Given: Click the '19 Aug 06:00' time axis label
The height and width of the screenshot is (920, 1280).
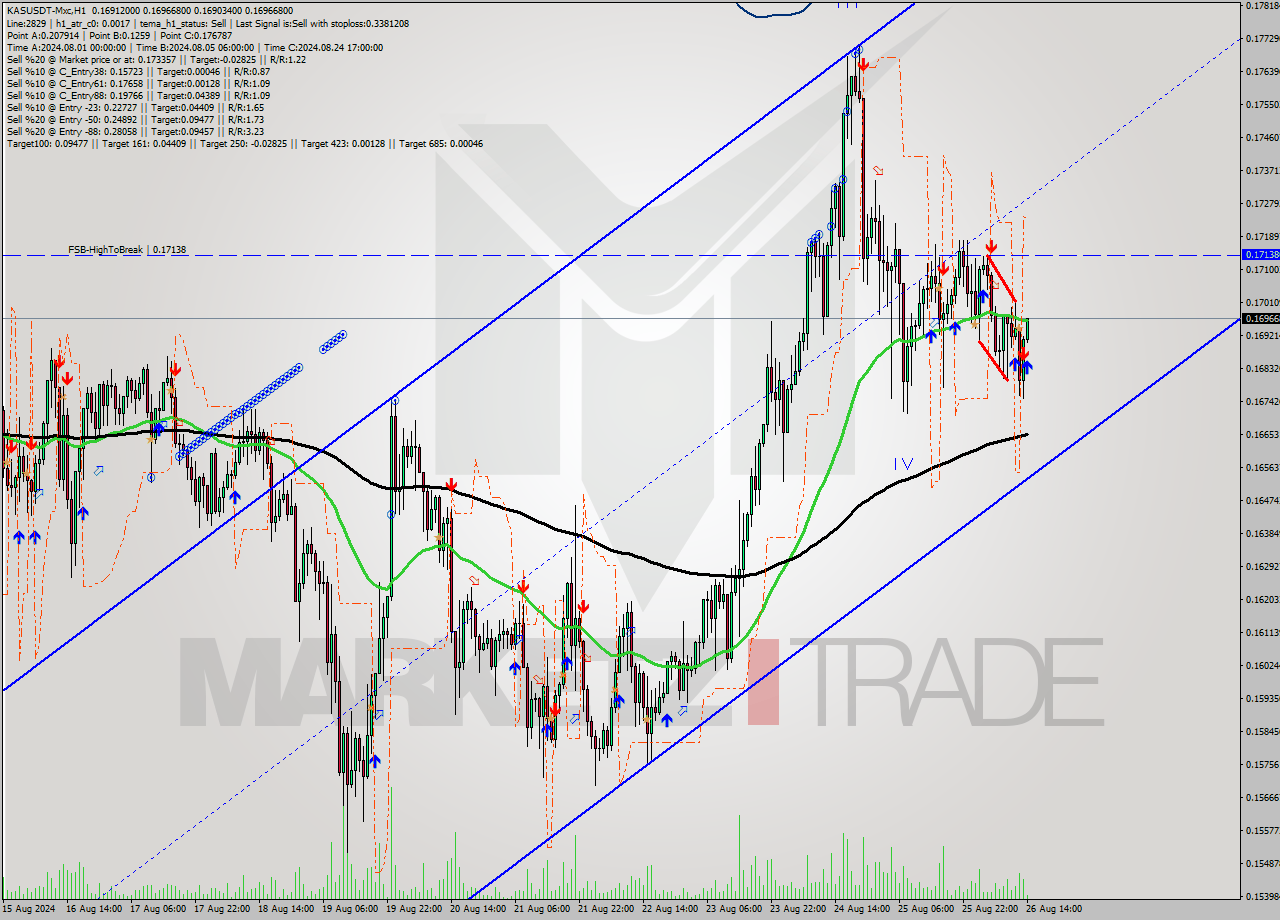Looking at the screenshot, I should click(x=350, y=909).
